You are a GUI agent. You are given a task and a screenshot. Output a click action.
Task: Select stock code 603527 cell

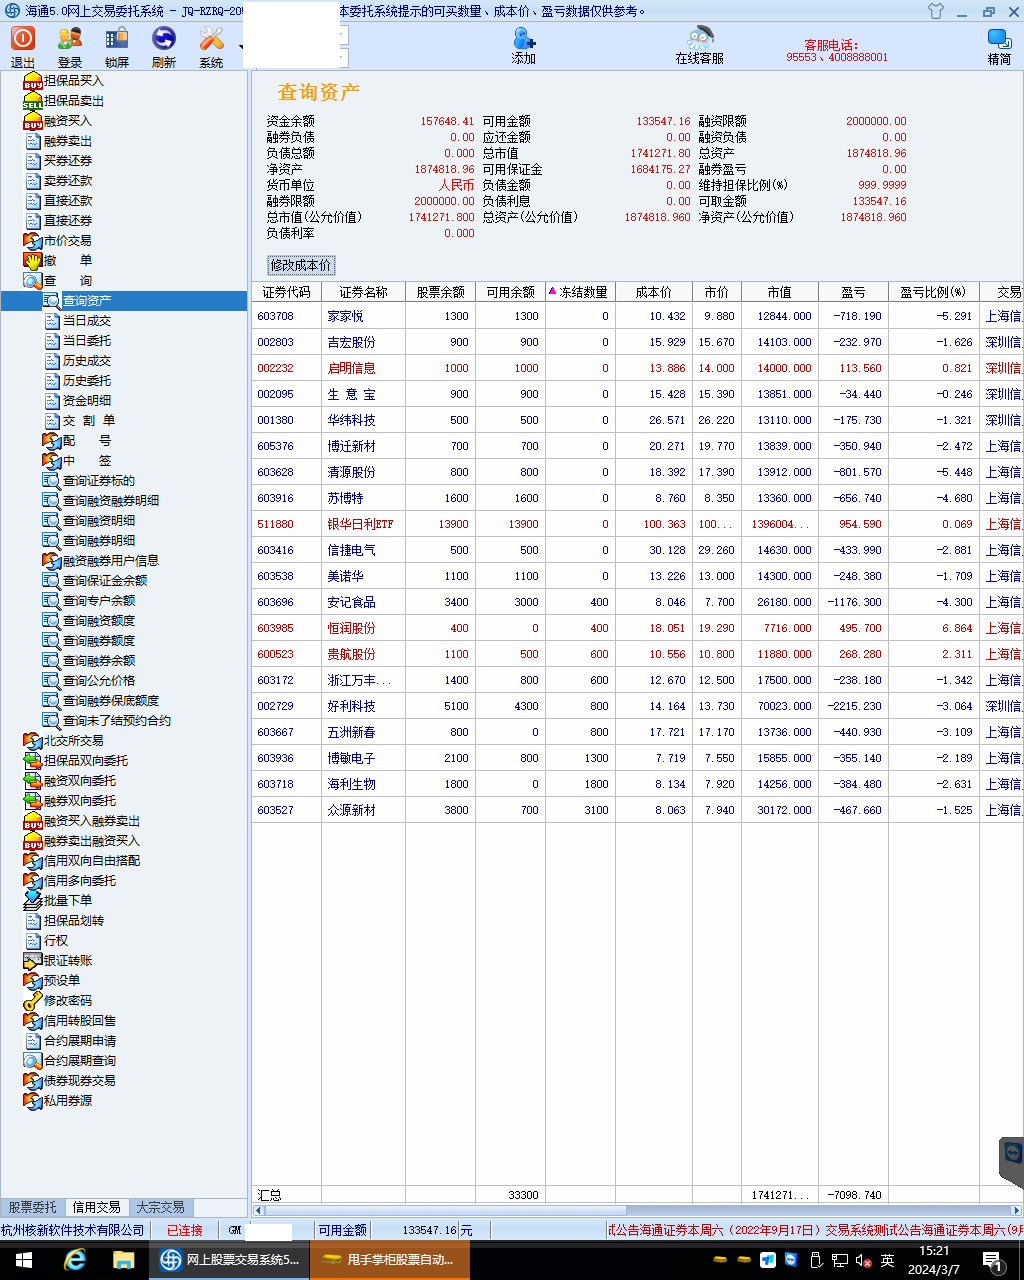tap(286, 810)
